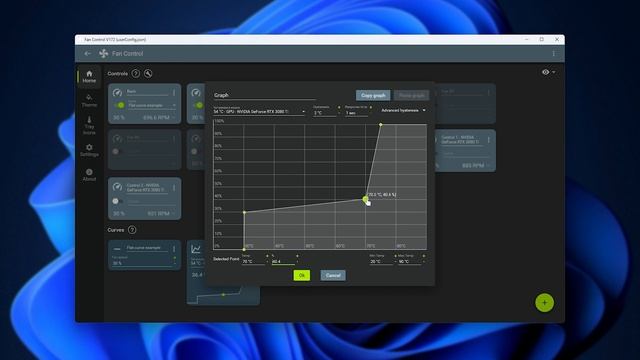Expand the first control card's RPM chevron
The width and height of the screenshot is (640, 360).
tap(173, 118)
